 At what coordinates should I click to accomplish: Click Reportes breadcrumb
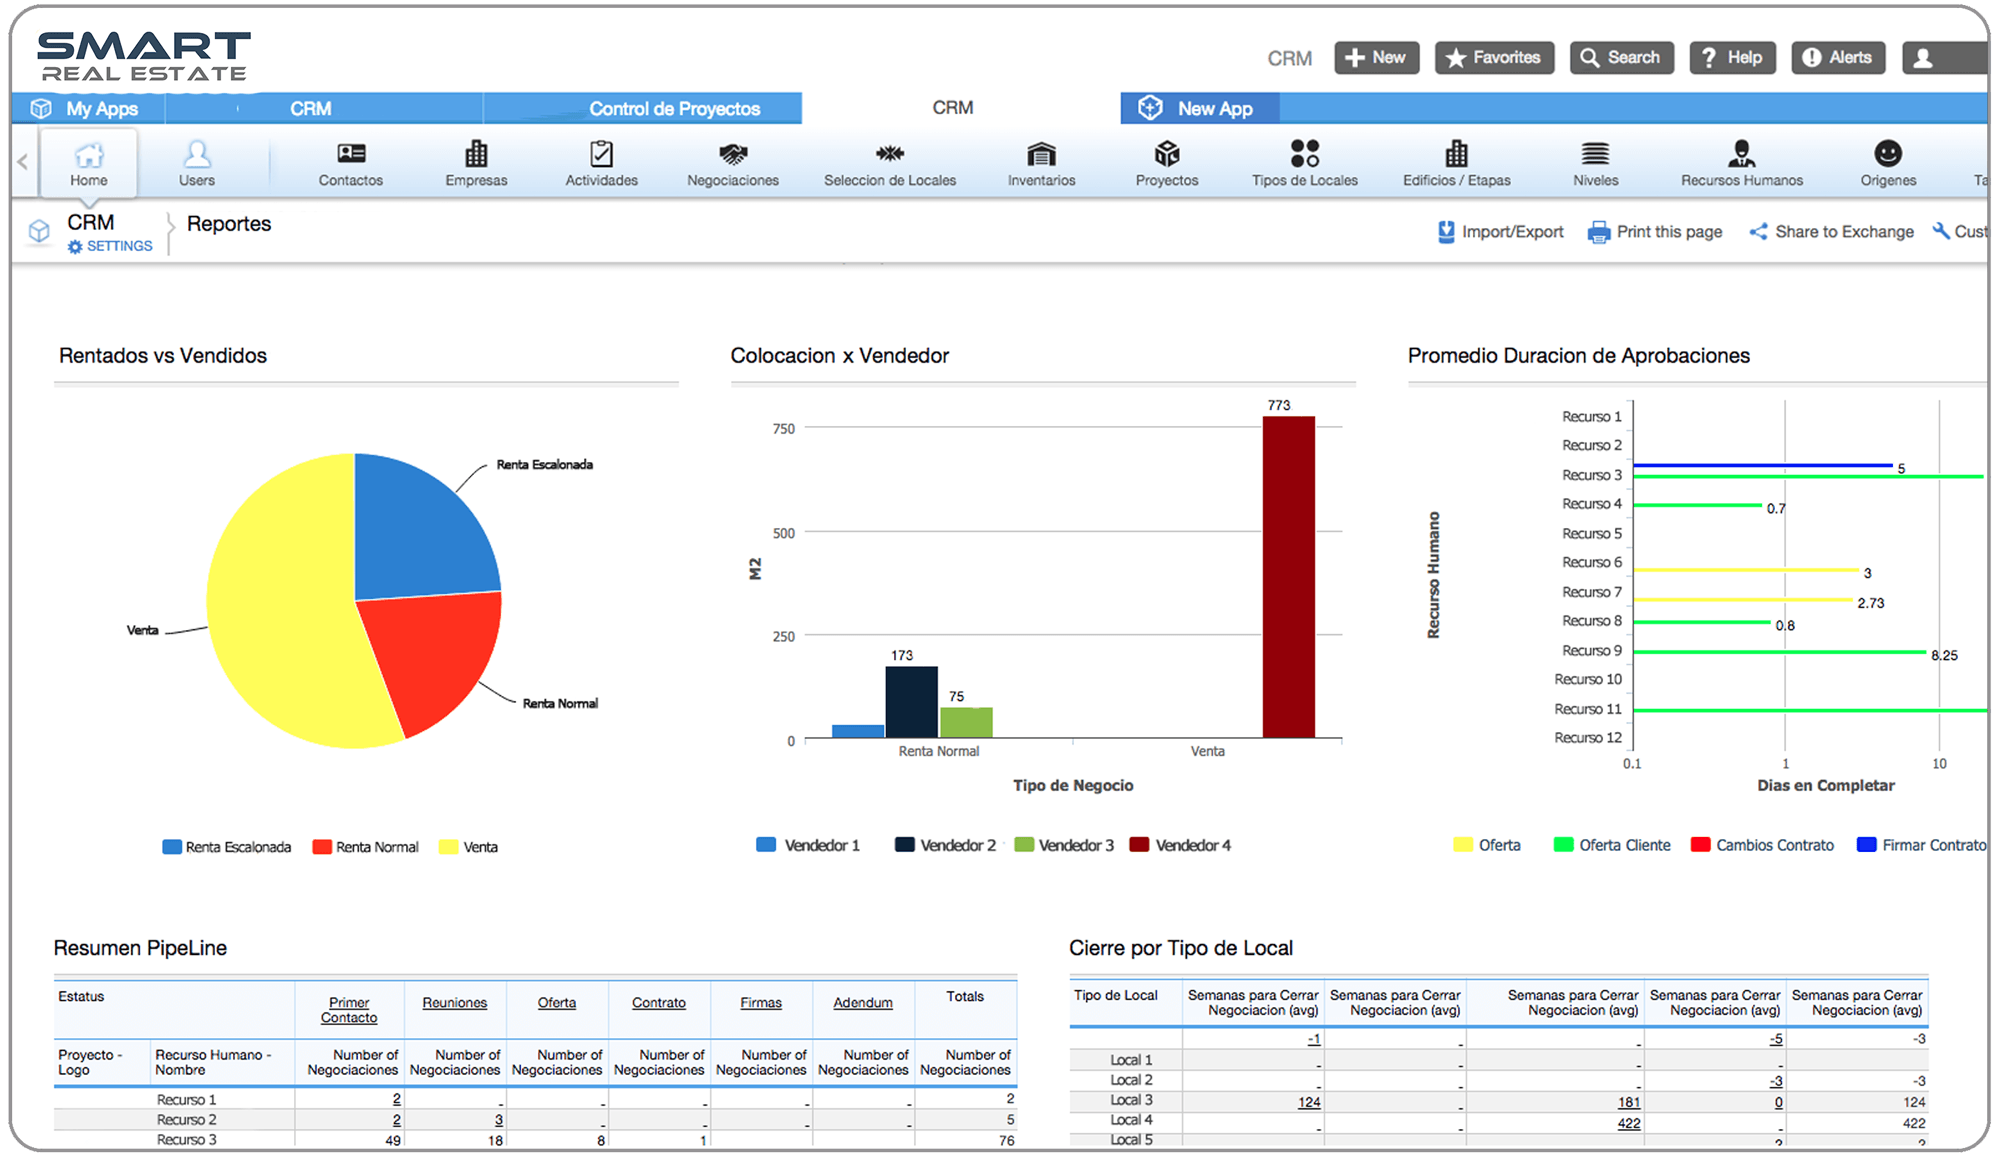(229, 224)
